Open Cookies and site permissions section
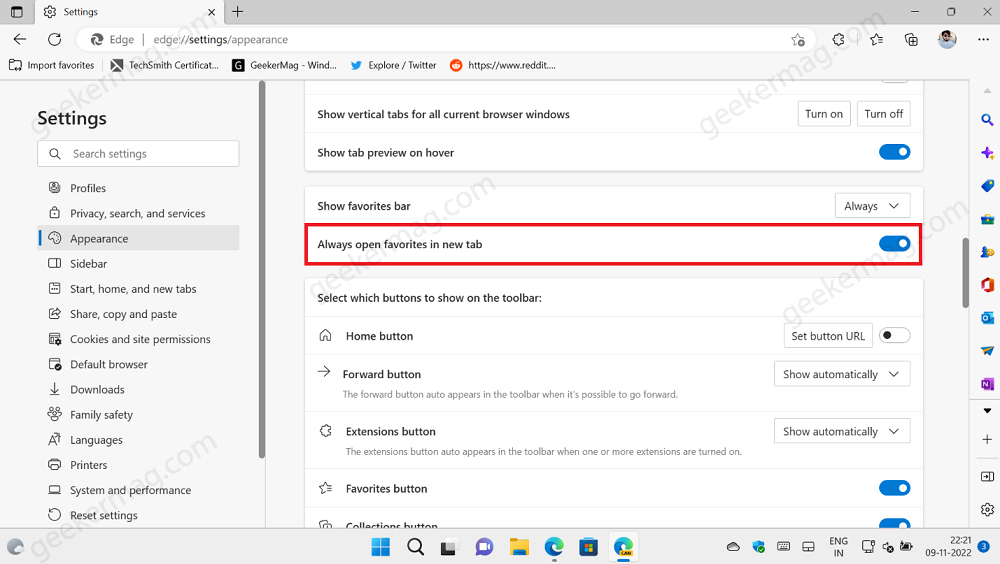The width and height of the screenshot is (1000, 564). coord(138,339)
